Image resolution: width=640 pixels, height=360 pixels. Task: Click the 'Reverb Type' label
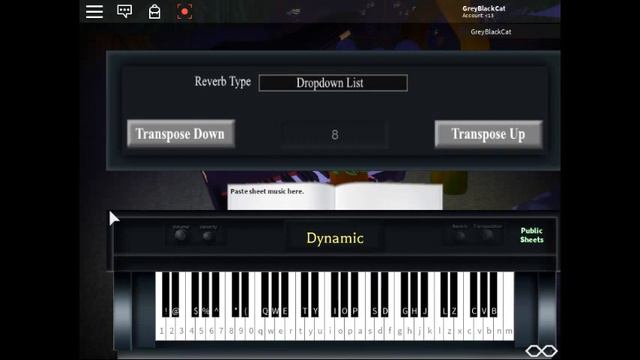222,82
